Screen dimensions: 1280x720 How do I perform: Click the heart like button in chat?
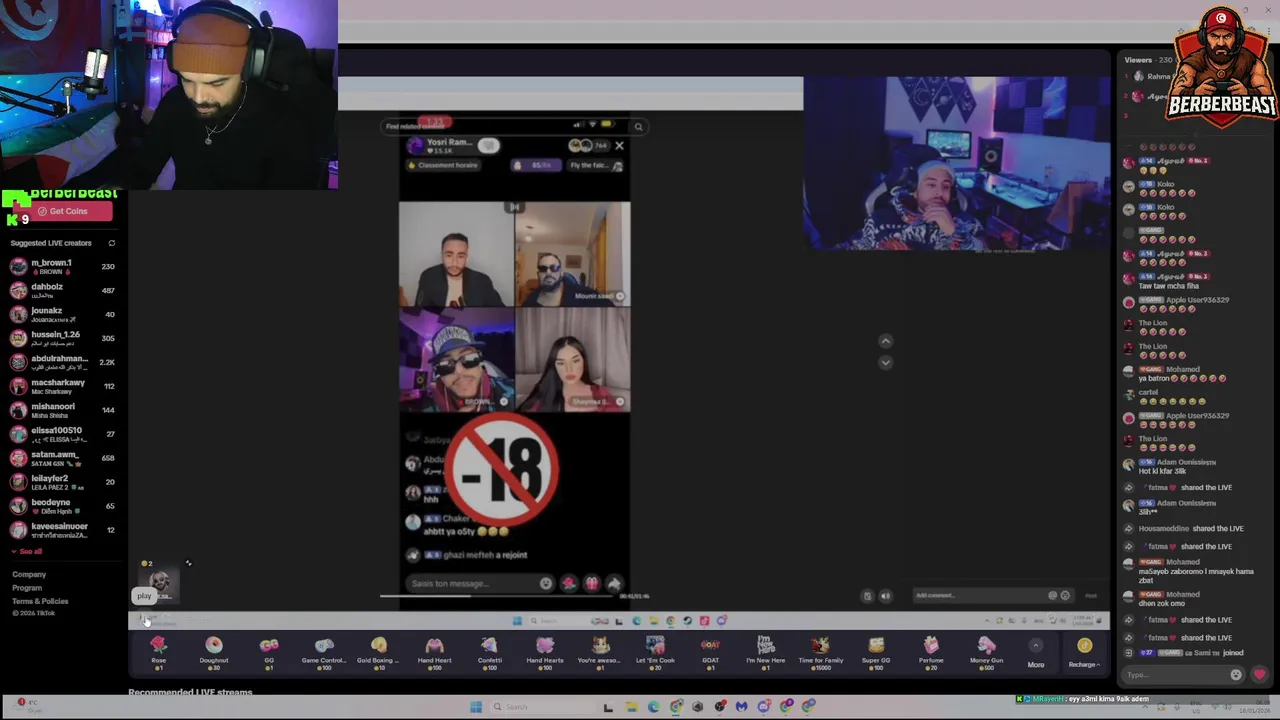pos(1259,674)
